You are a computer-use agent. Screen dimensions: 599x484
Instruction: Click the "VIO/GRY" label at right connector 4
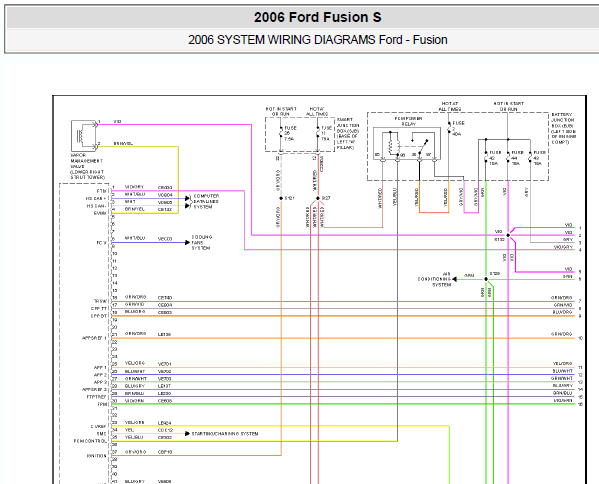point(563,247)
